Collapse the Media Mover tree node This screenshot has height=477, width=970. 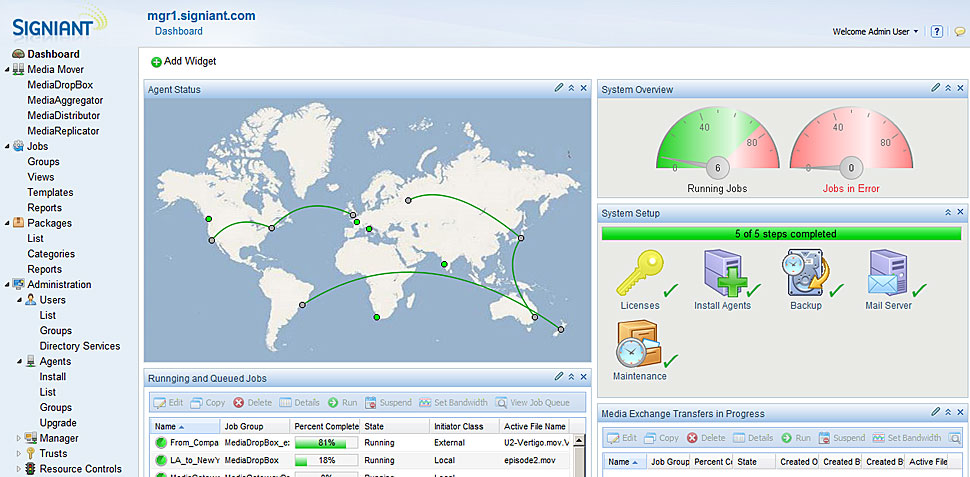(8, 70)
